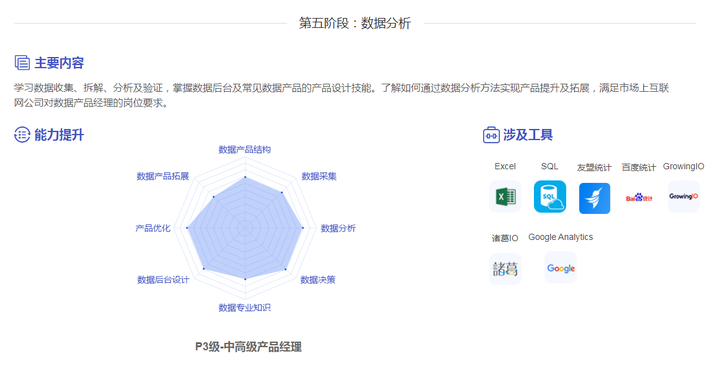
Task: Click the paragraph starting 学习数据收集
Action: point(341,95)
